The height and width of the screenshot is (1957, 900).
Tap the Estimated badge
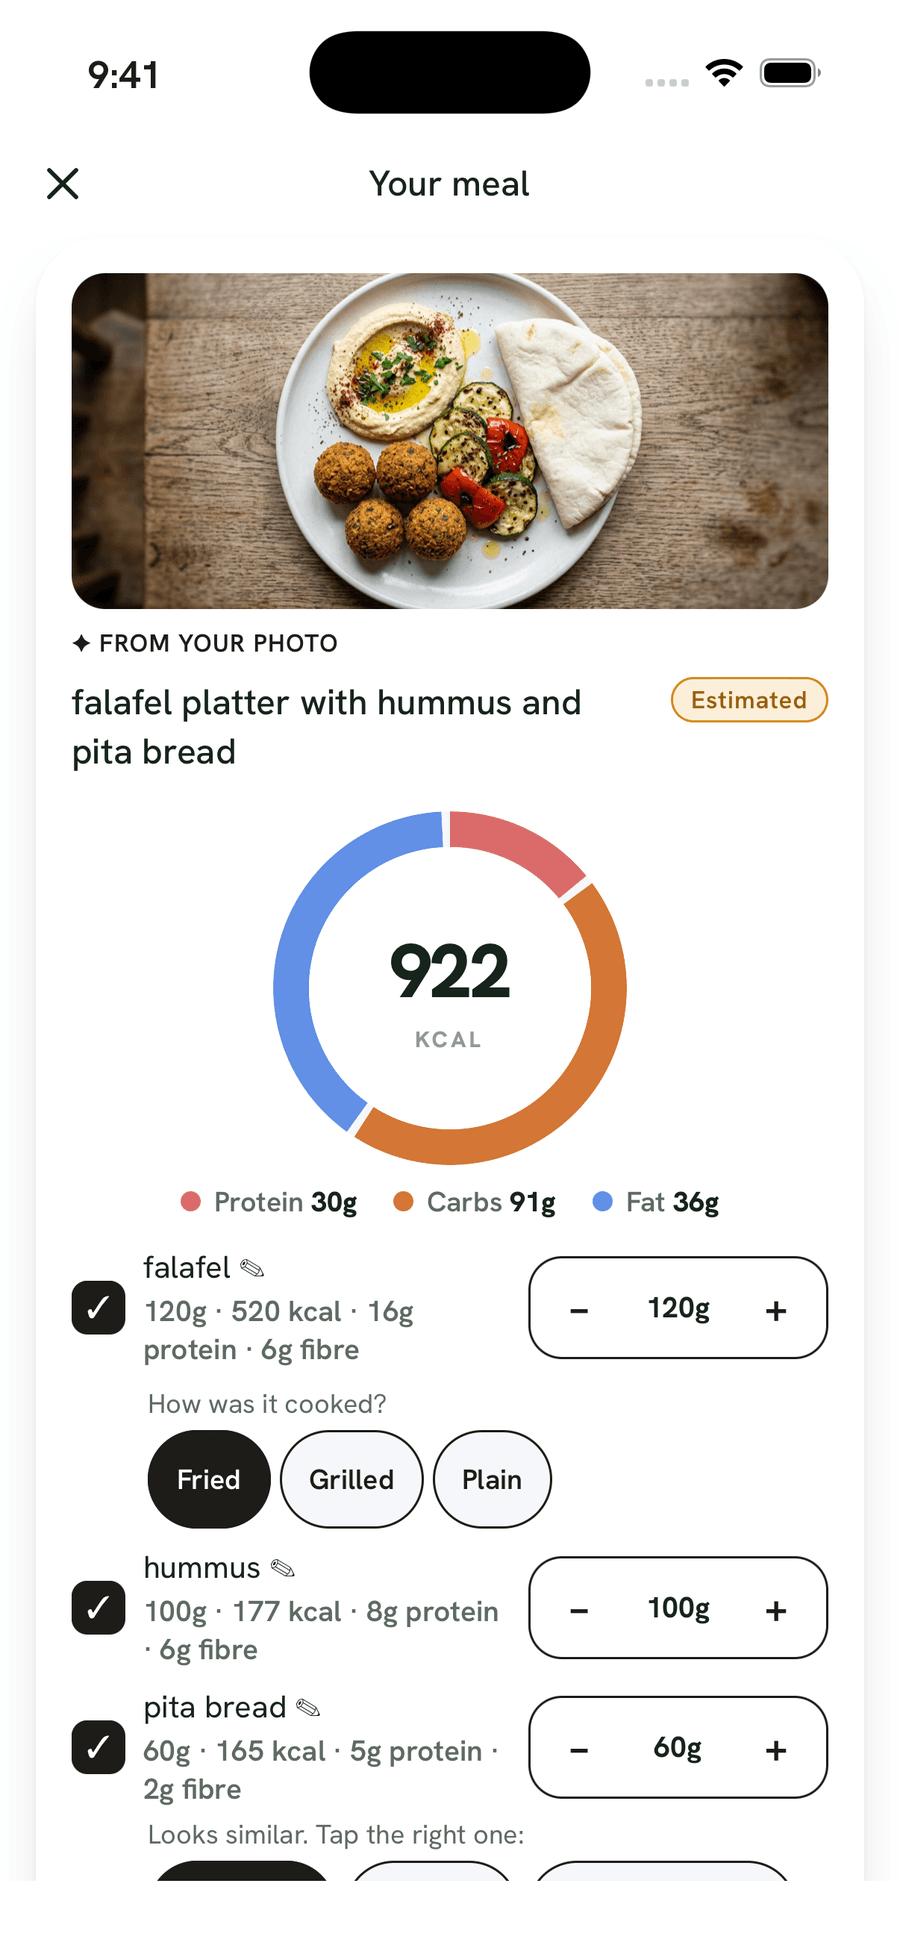pyautogui.click(x=749, y=700)
